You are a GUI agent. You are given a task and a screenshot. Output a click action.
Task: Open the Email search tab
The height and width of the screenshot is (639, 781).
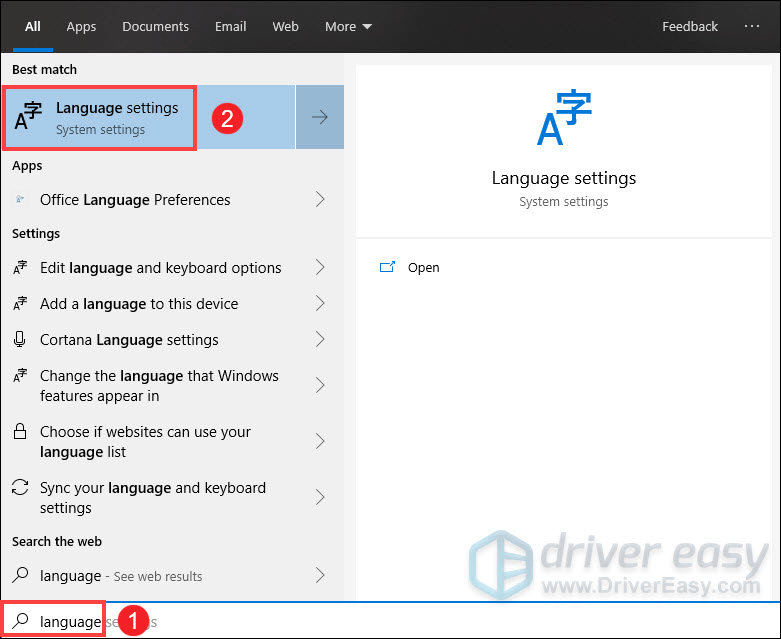pos(231,26)
